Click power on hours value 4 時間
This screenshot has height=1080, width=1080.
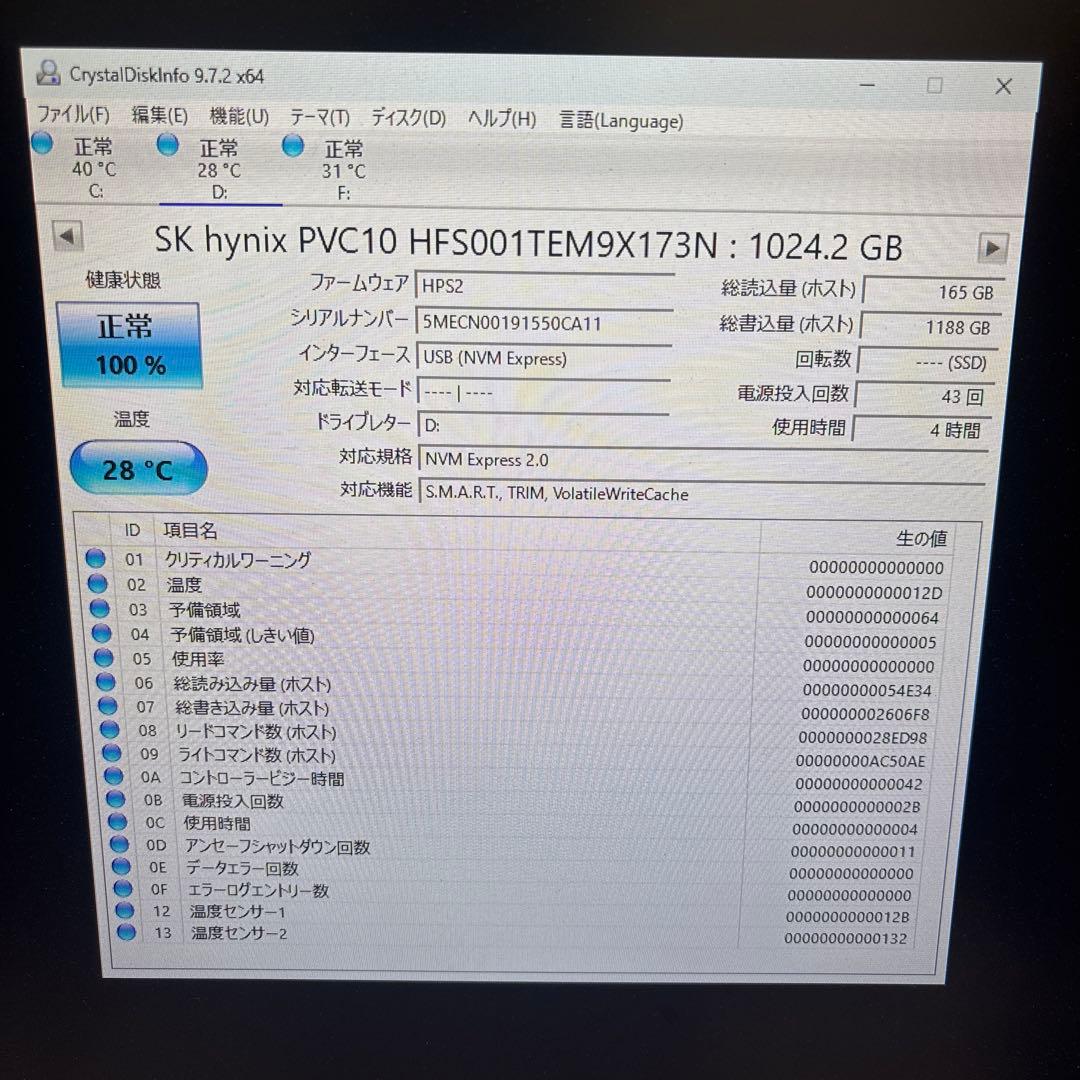pos(923,430)
